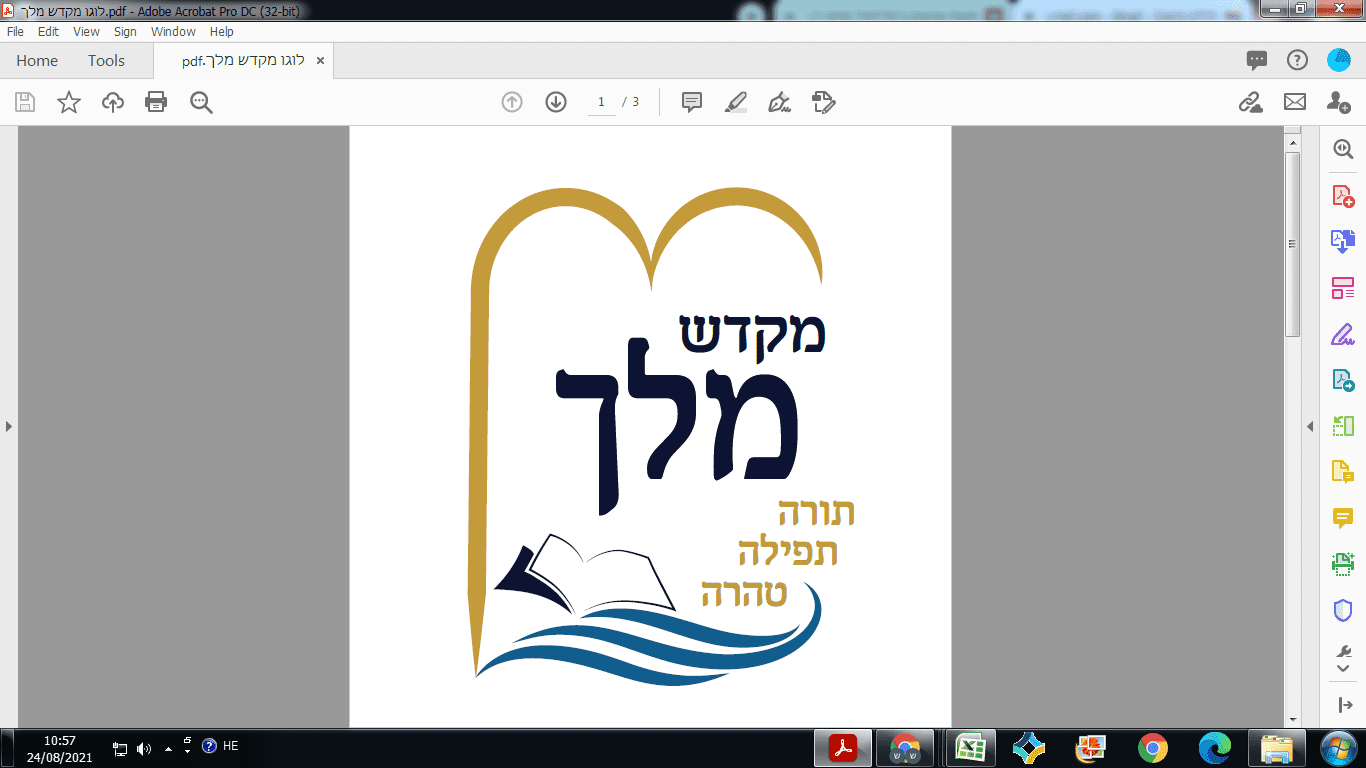Open Windows Explorer folder in taskbar

[1277, 748]
